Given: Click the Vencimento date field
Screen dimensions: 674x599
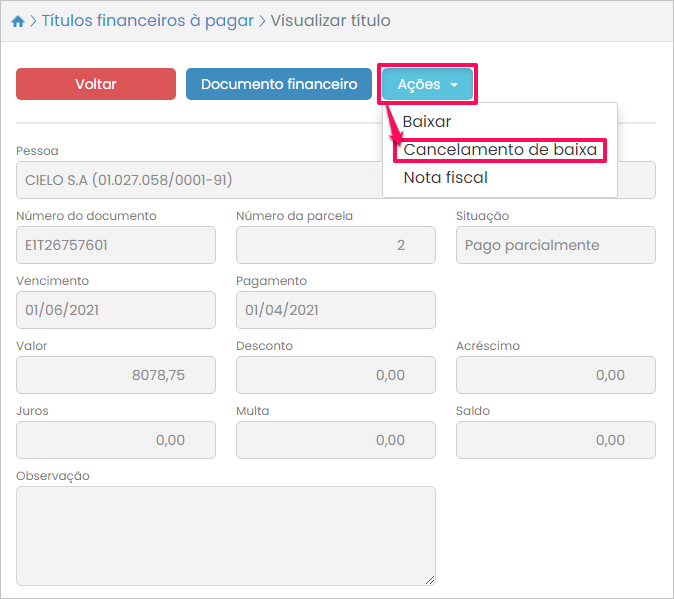Looking at the screenshot, I should (116, 310).
